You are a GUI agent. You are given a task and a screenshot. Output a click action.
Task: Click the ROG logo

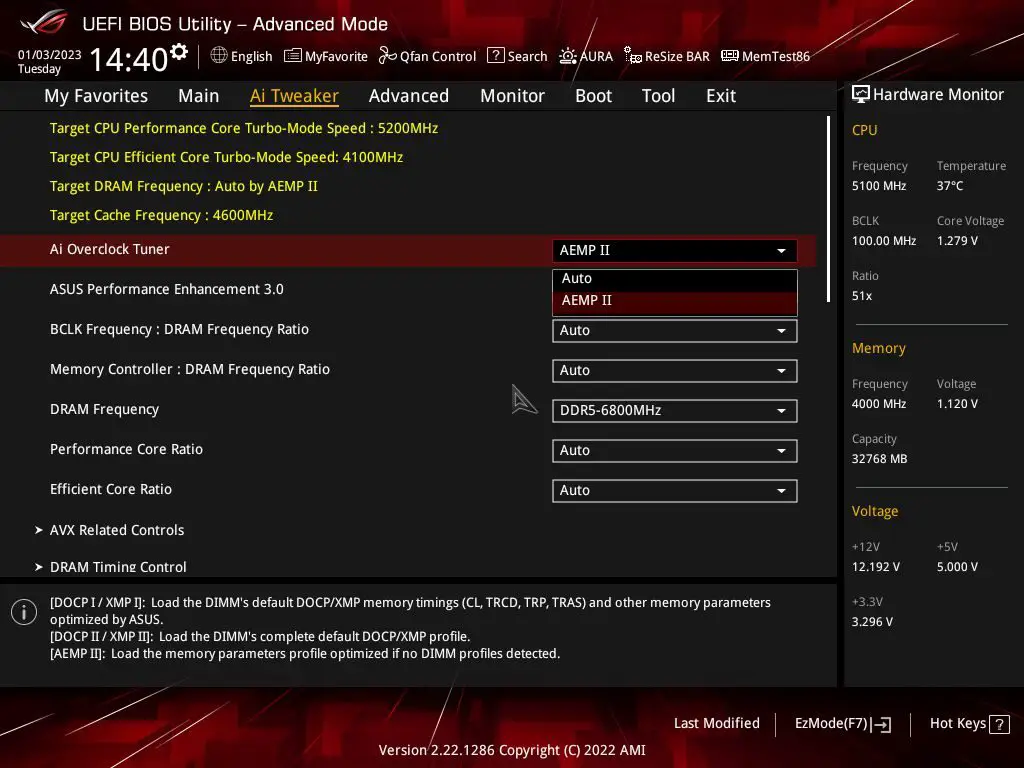pos(44,22)
